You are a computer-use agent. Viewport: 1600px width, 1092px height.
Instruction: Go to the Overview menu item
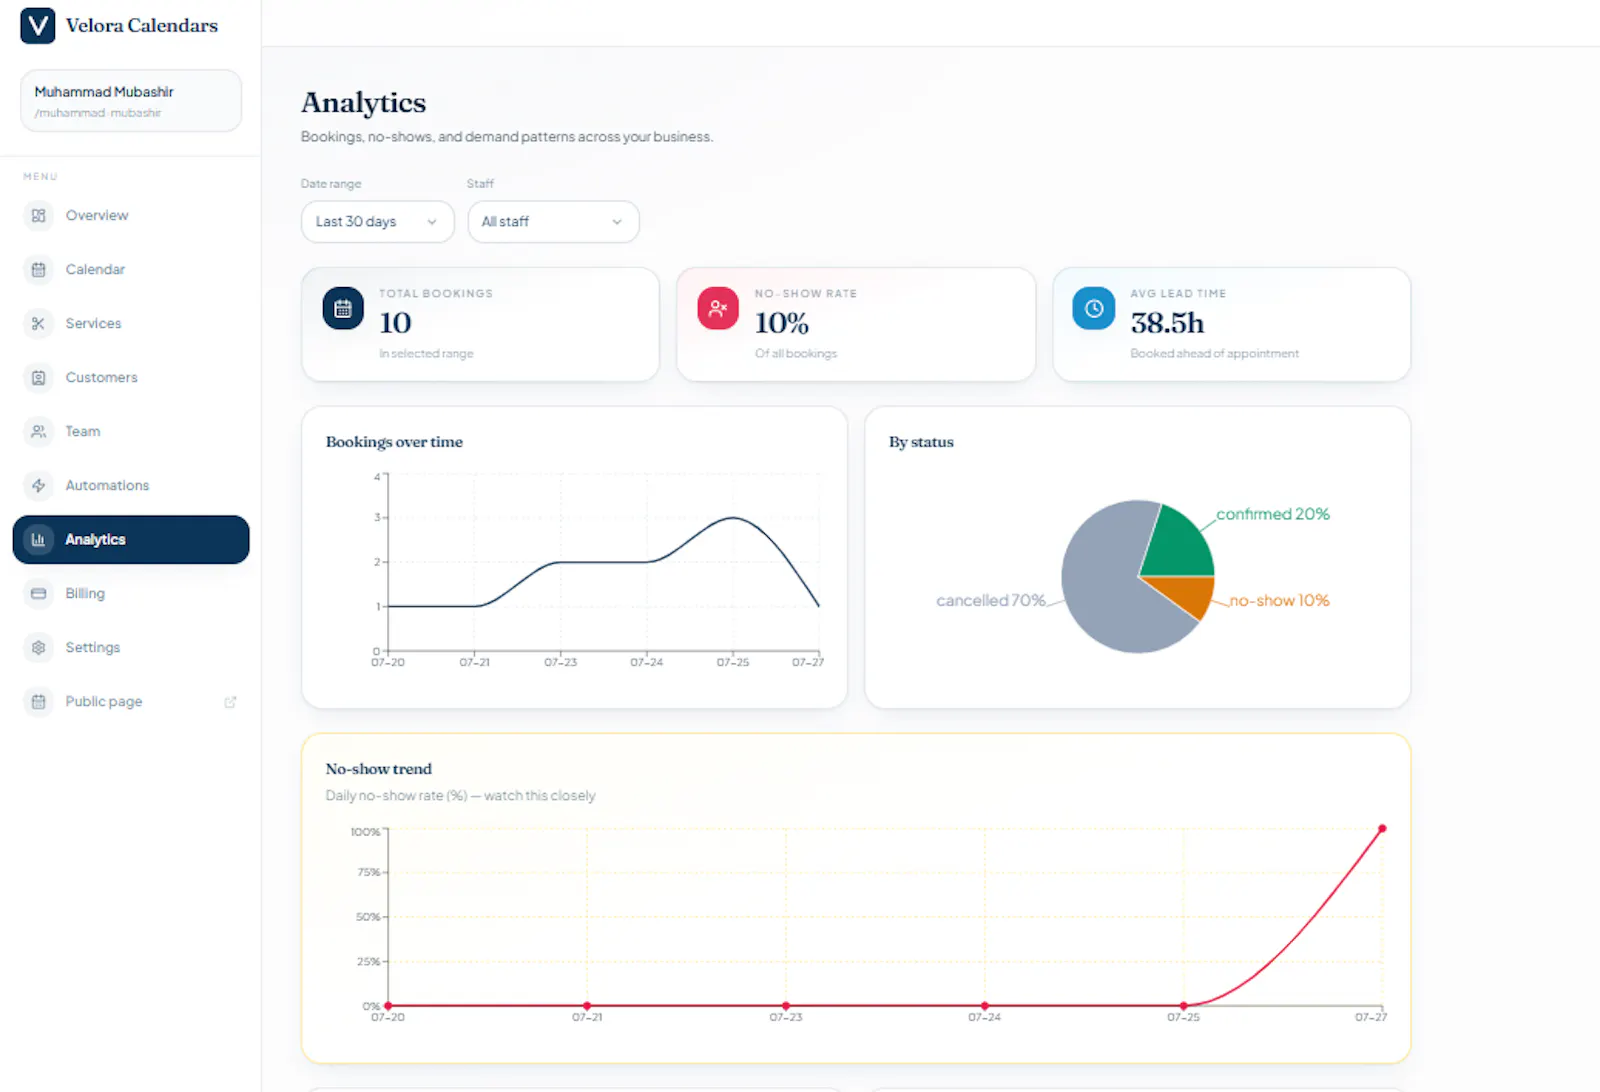(x=131, y=215)
